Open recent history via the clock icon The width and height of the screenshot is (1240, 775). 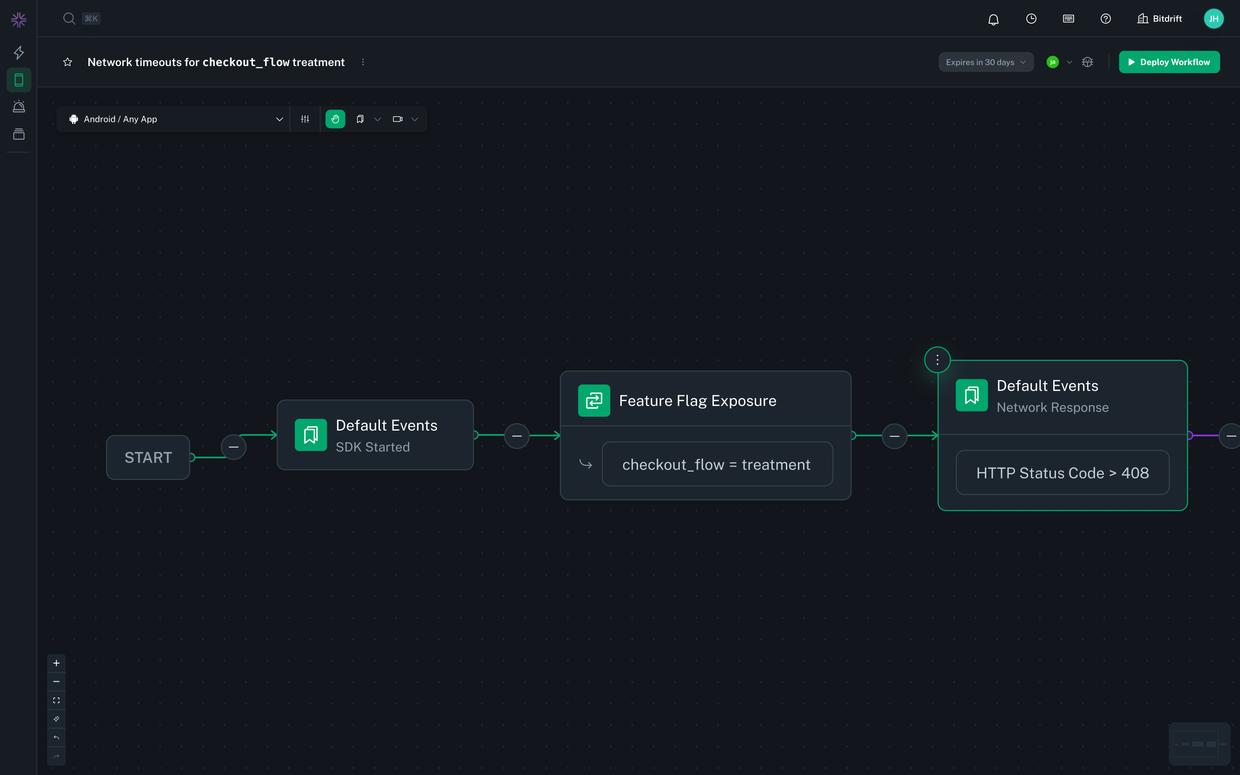[x=1030, y=18]
